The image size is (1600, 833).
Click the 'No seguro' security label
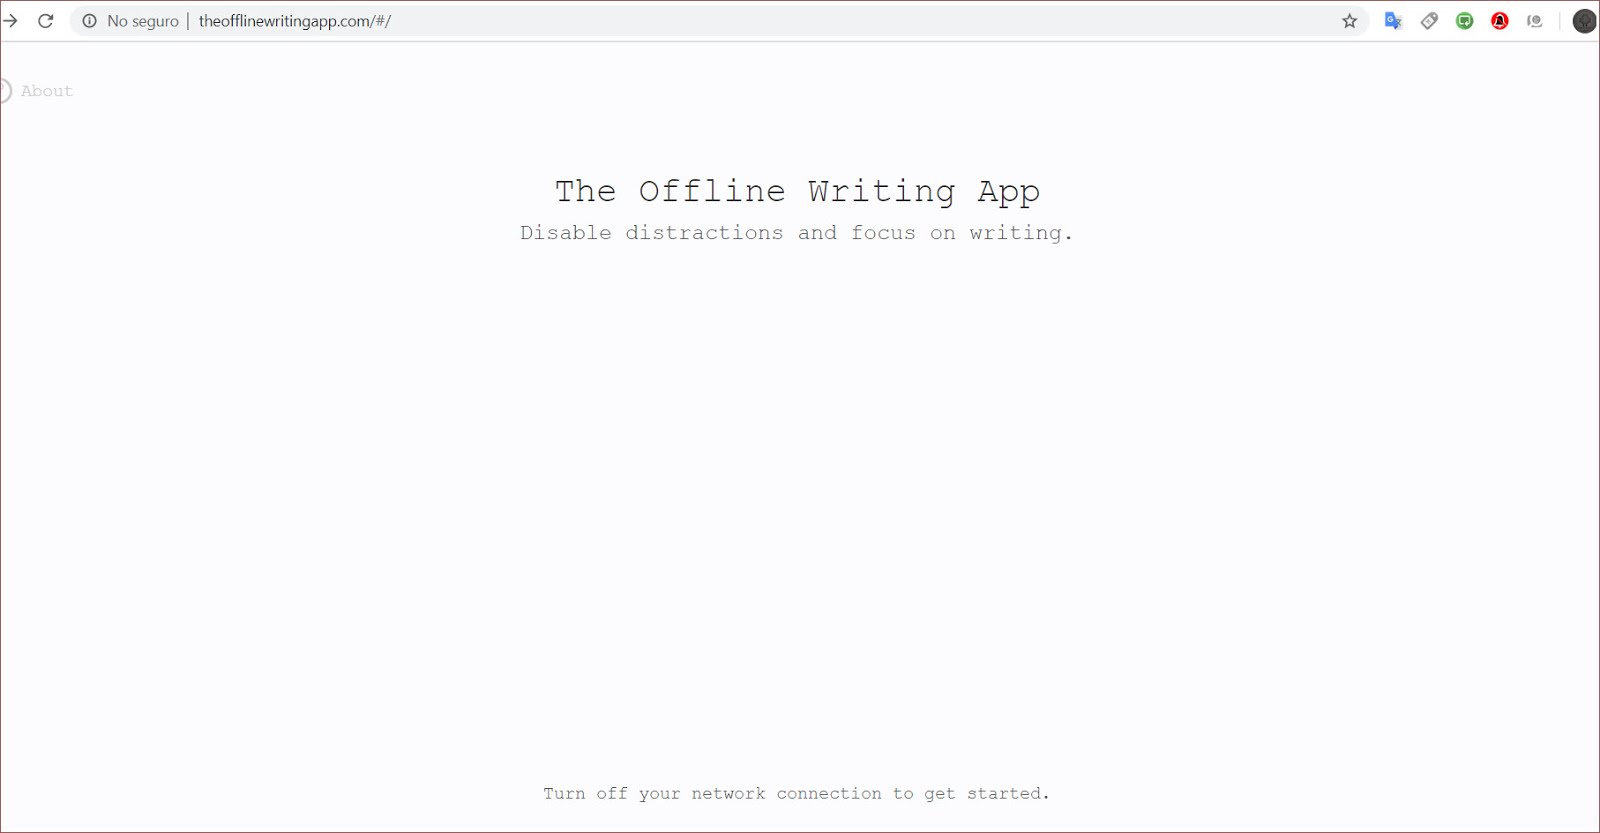click(x=142, y=21)
